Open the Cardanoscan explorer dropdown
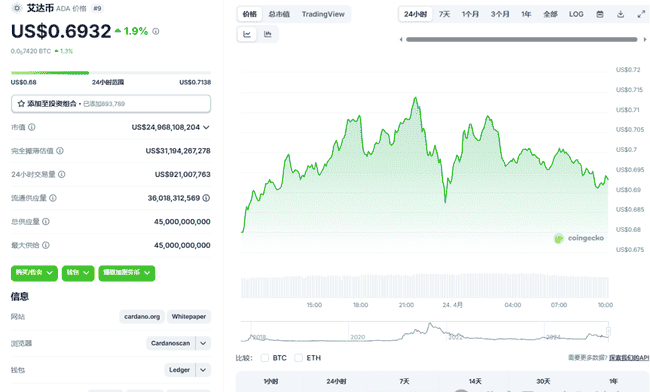Viewport: 650px width, 392px height. tap(203, 343)
